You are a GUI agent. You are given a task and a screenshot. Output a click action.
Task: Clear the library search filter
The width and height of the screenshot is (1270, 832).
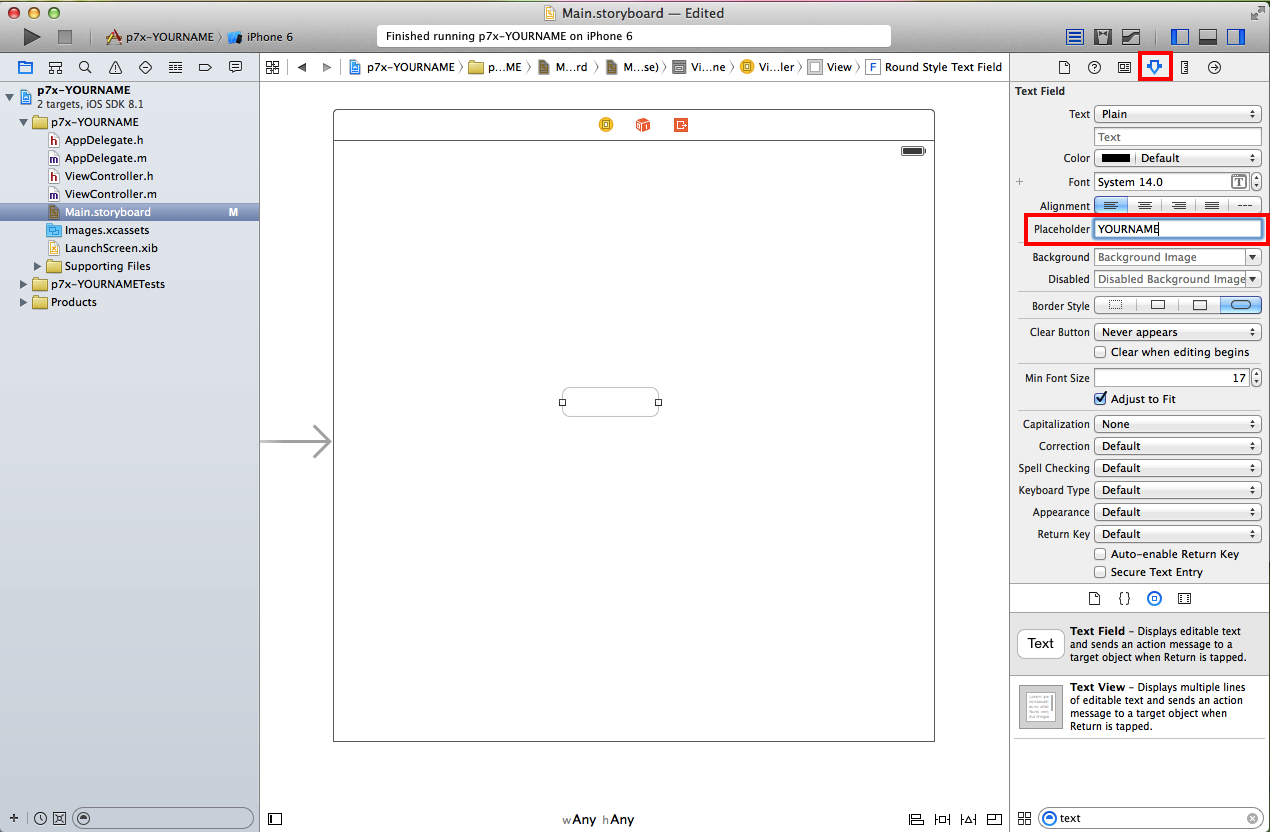tap(1252, 818)
